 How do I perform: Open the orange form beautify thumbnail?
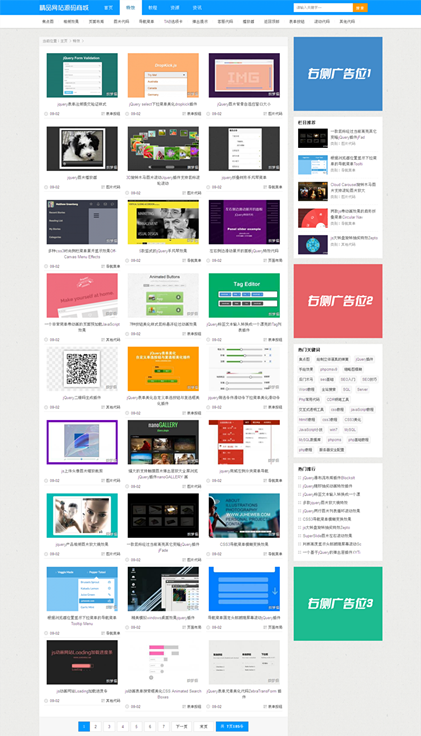click(163, 369)
